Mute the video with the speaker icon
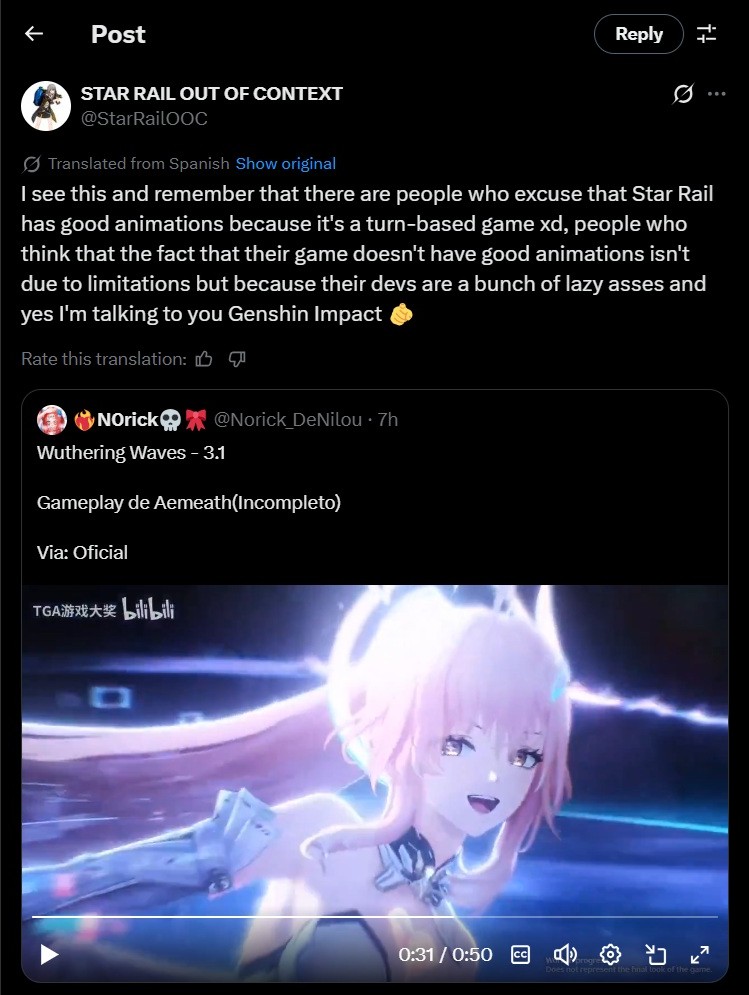The width and height of the screenshot is (749, 995). pyautogui.click(x=565, y=954)
